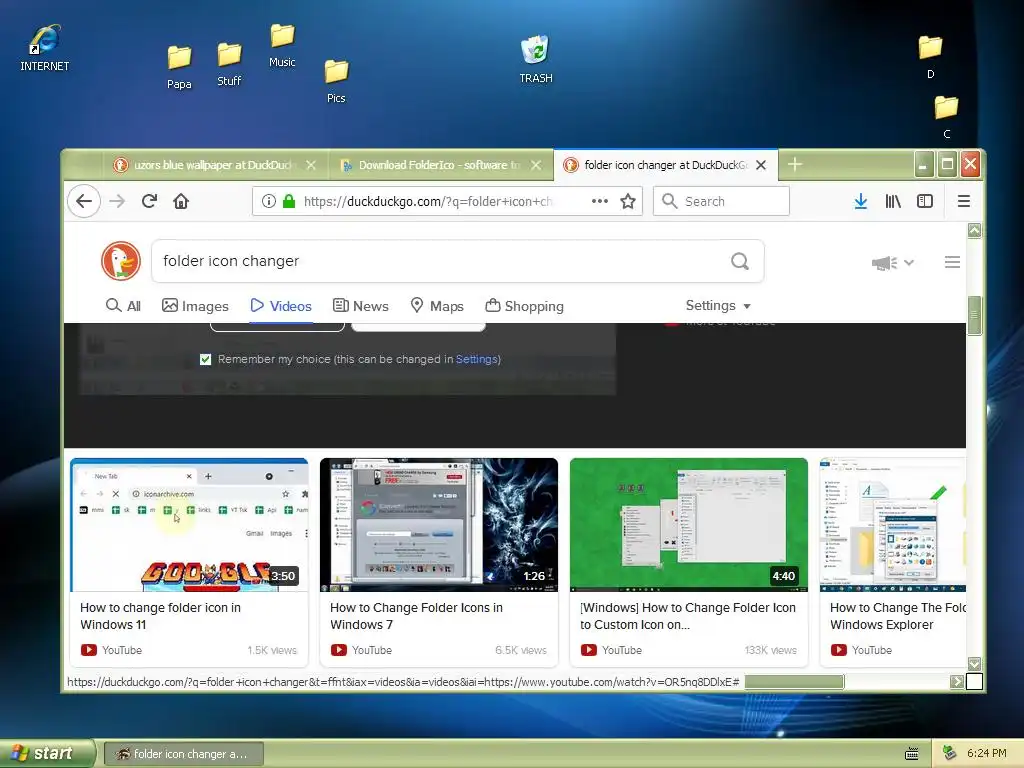Click the green padlock security icon

click(x=289, y=201)
